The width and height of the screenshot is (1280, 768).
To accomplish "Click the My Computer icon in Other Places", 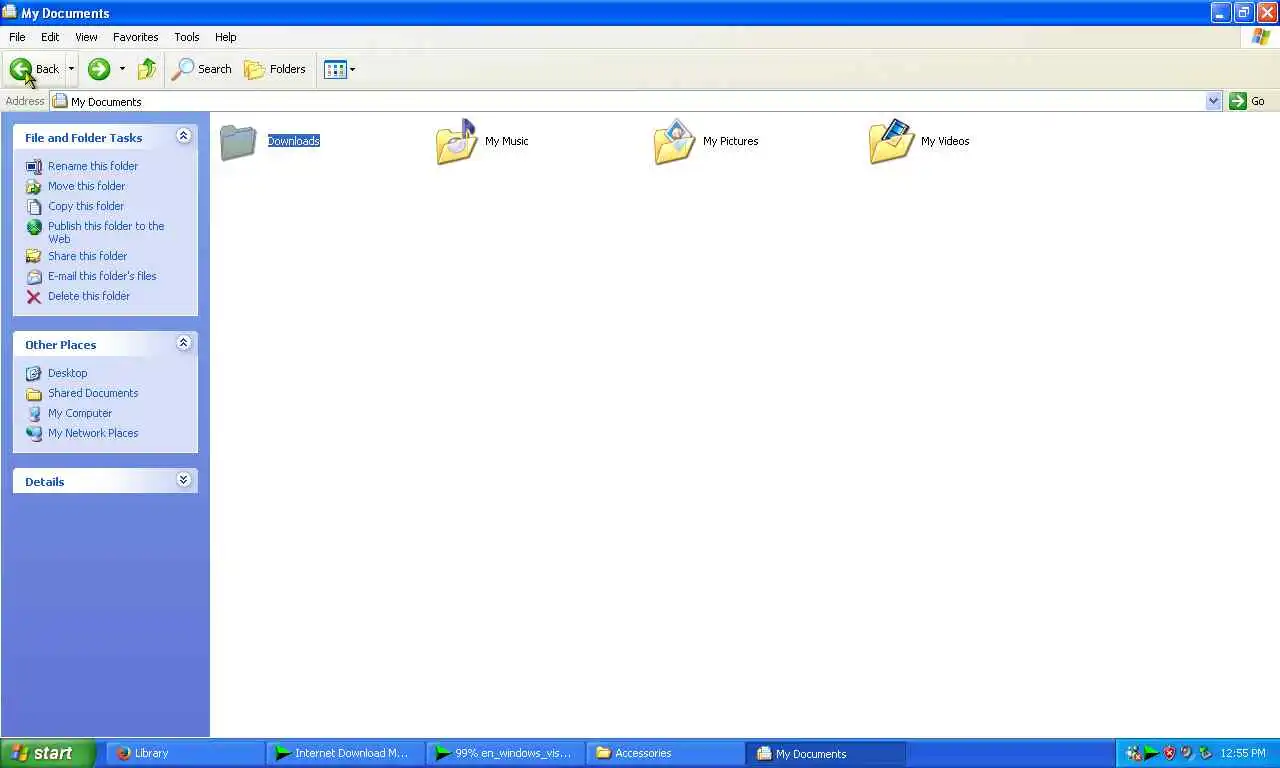I will (34, 413).
